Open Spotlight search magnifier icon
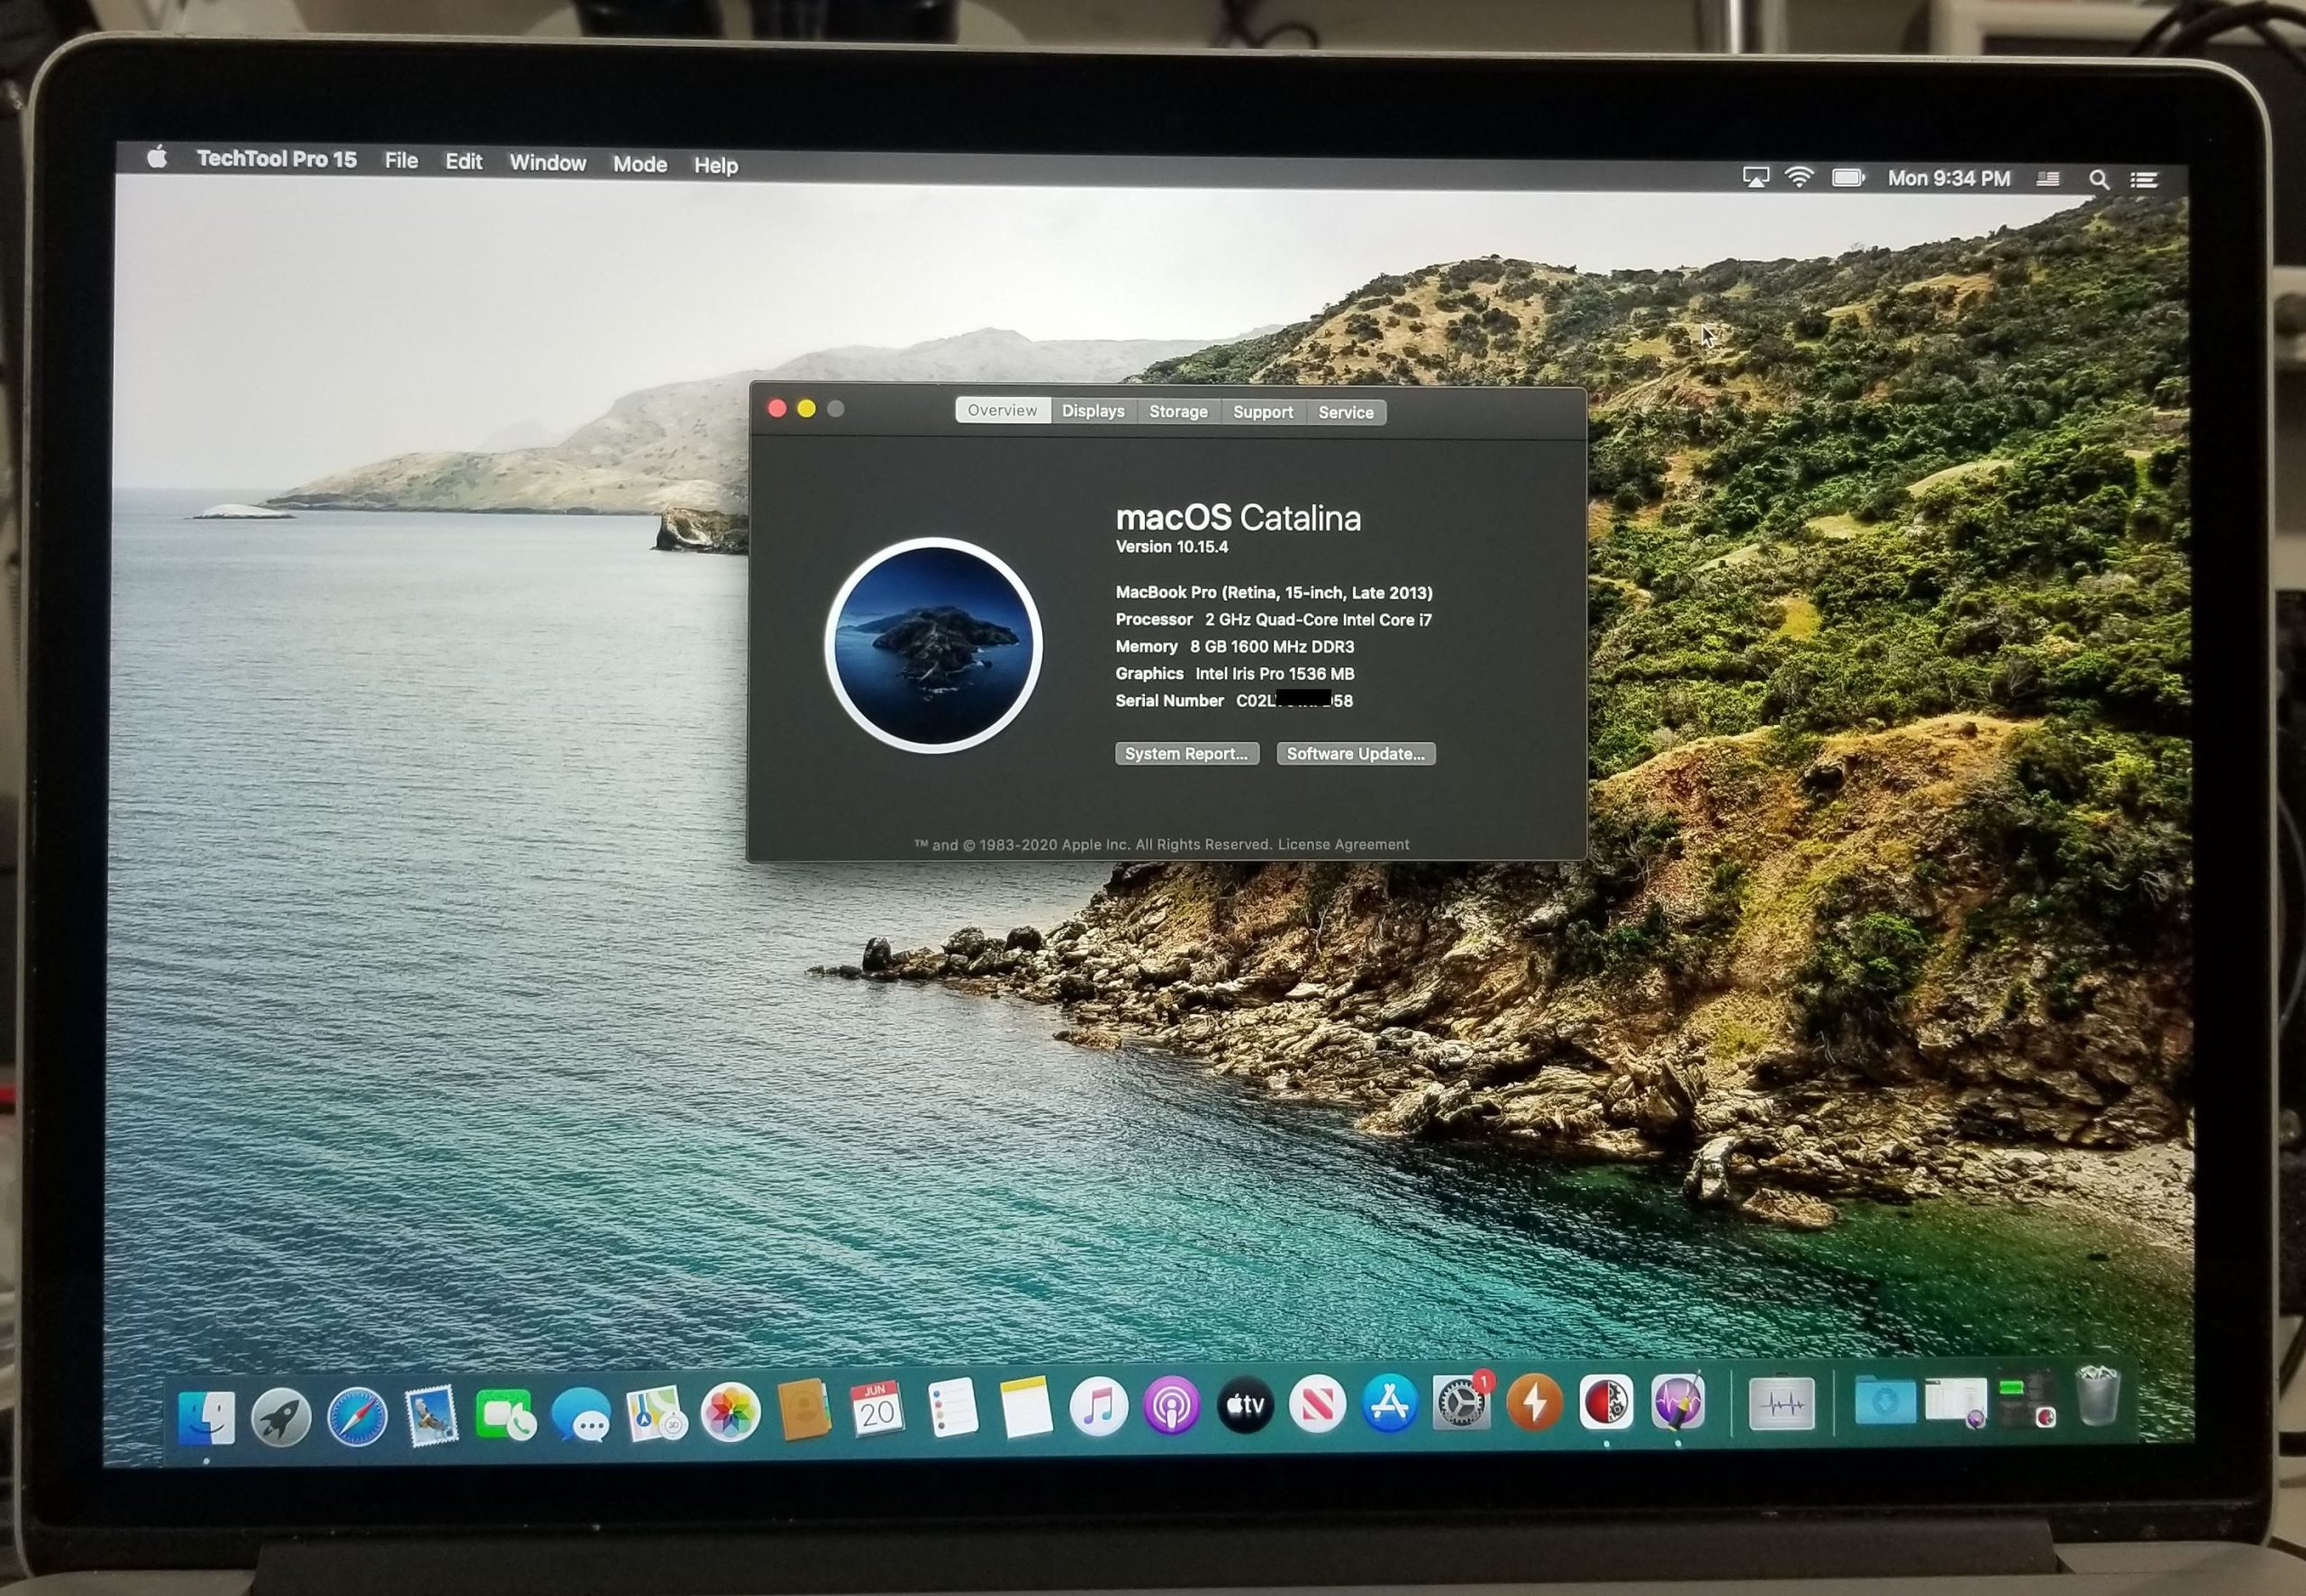 click(2098, 180)
